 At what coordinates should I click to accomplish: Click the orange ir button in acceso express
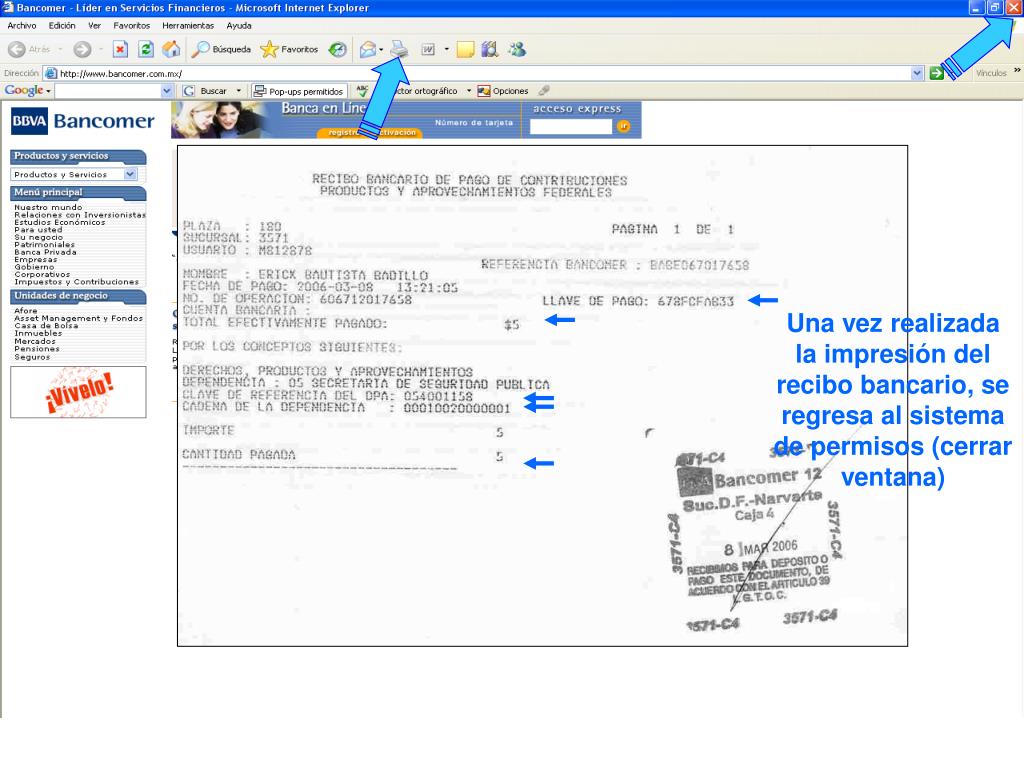coord(623,127)
